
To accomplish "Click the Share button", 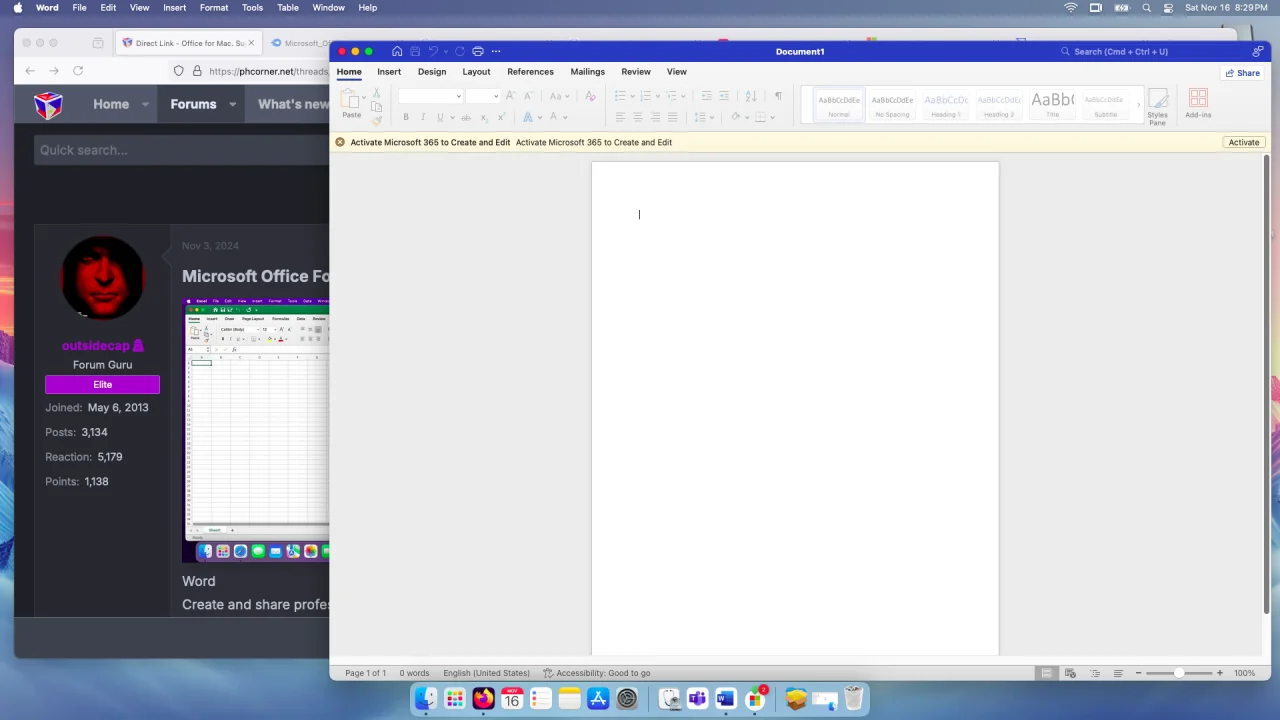I will (1243, 73).
